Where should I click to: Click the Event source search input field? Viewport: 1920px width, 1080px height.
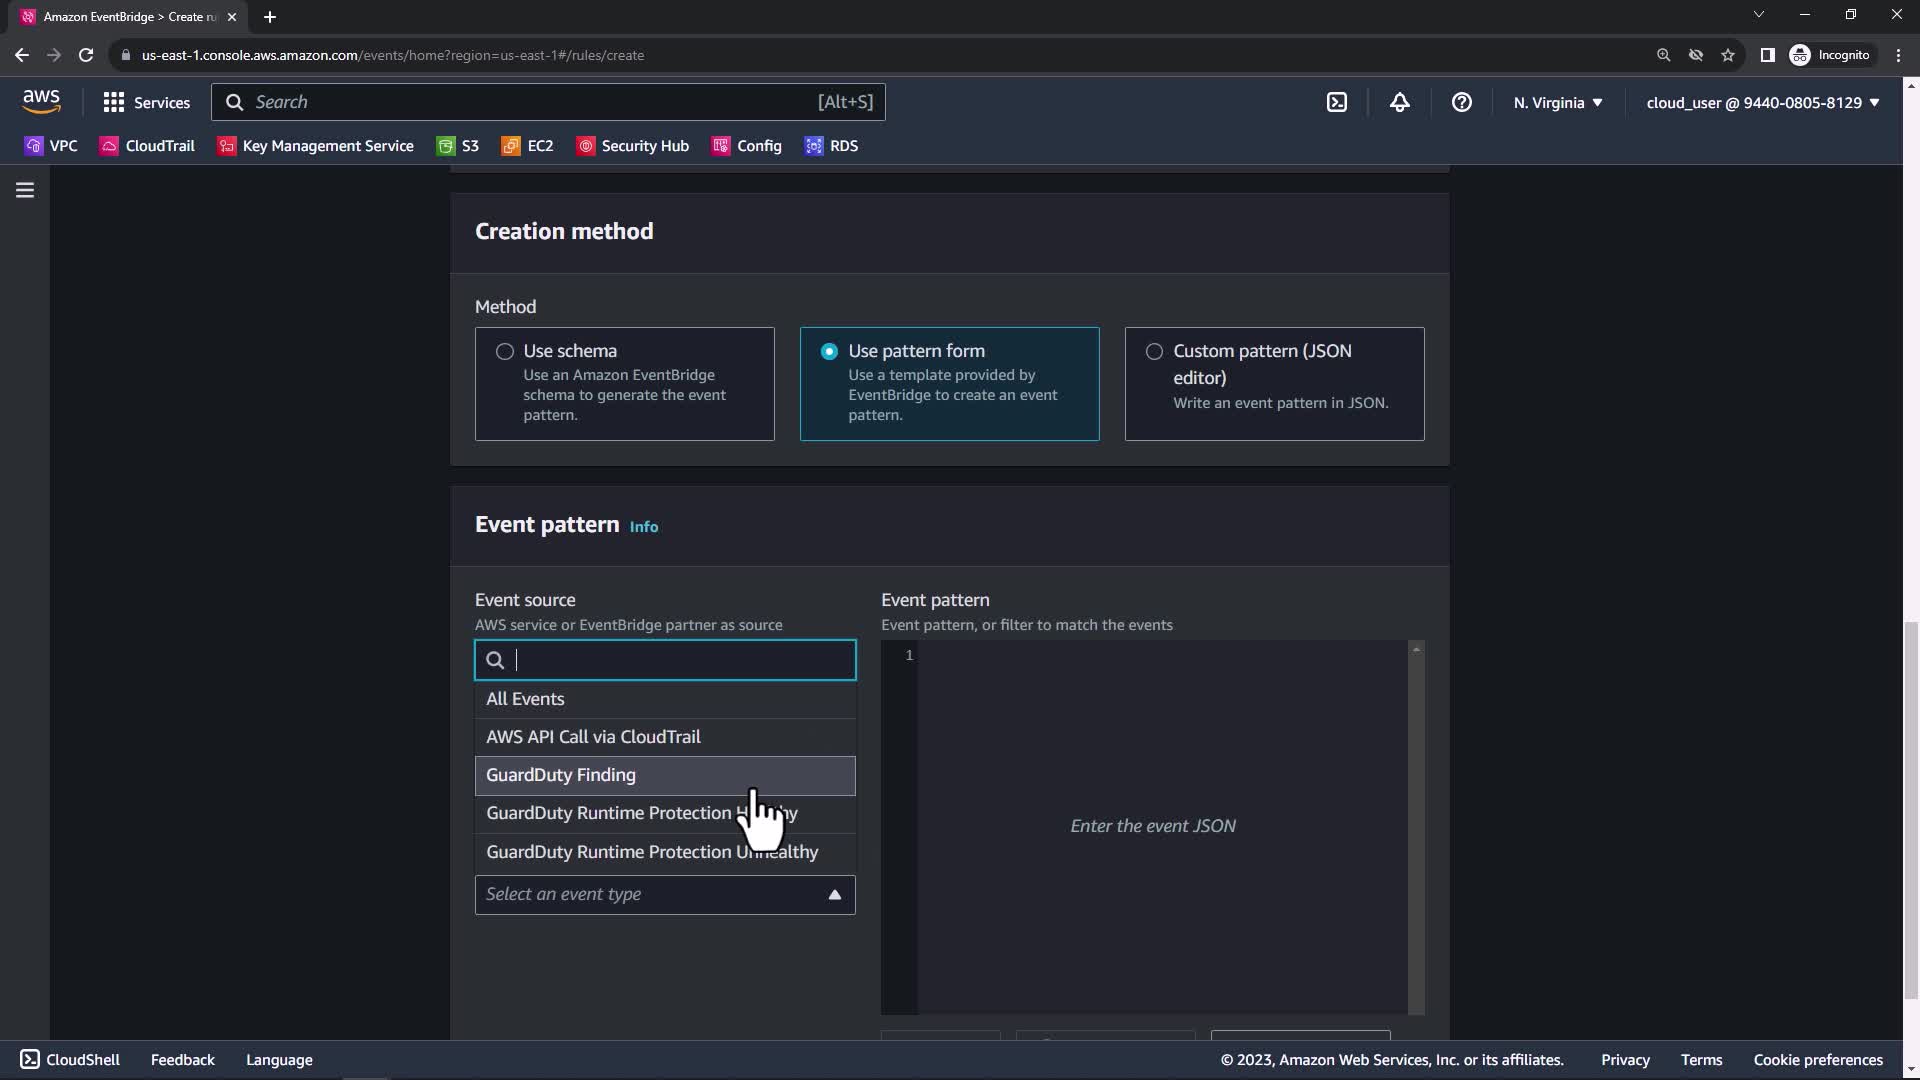(x=680, y=660)
